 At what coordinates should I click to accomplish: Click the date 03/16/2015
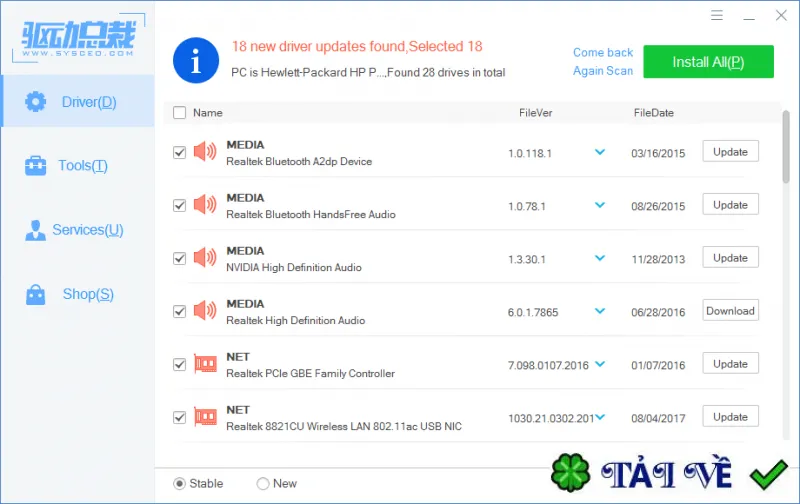658,153
